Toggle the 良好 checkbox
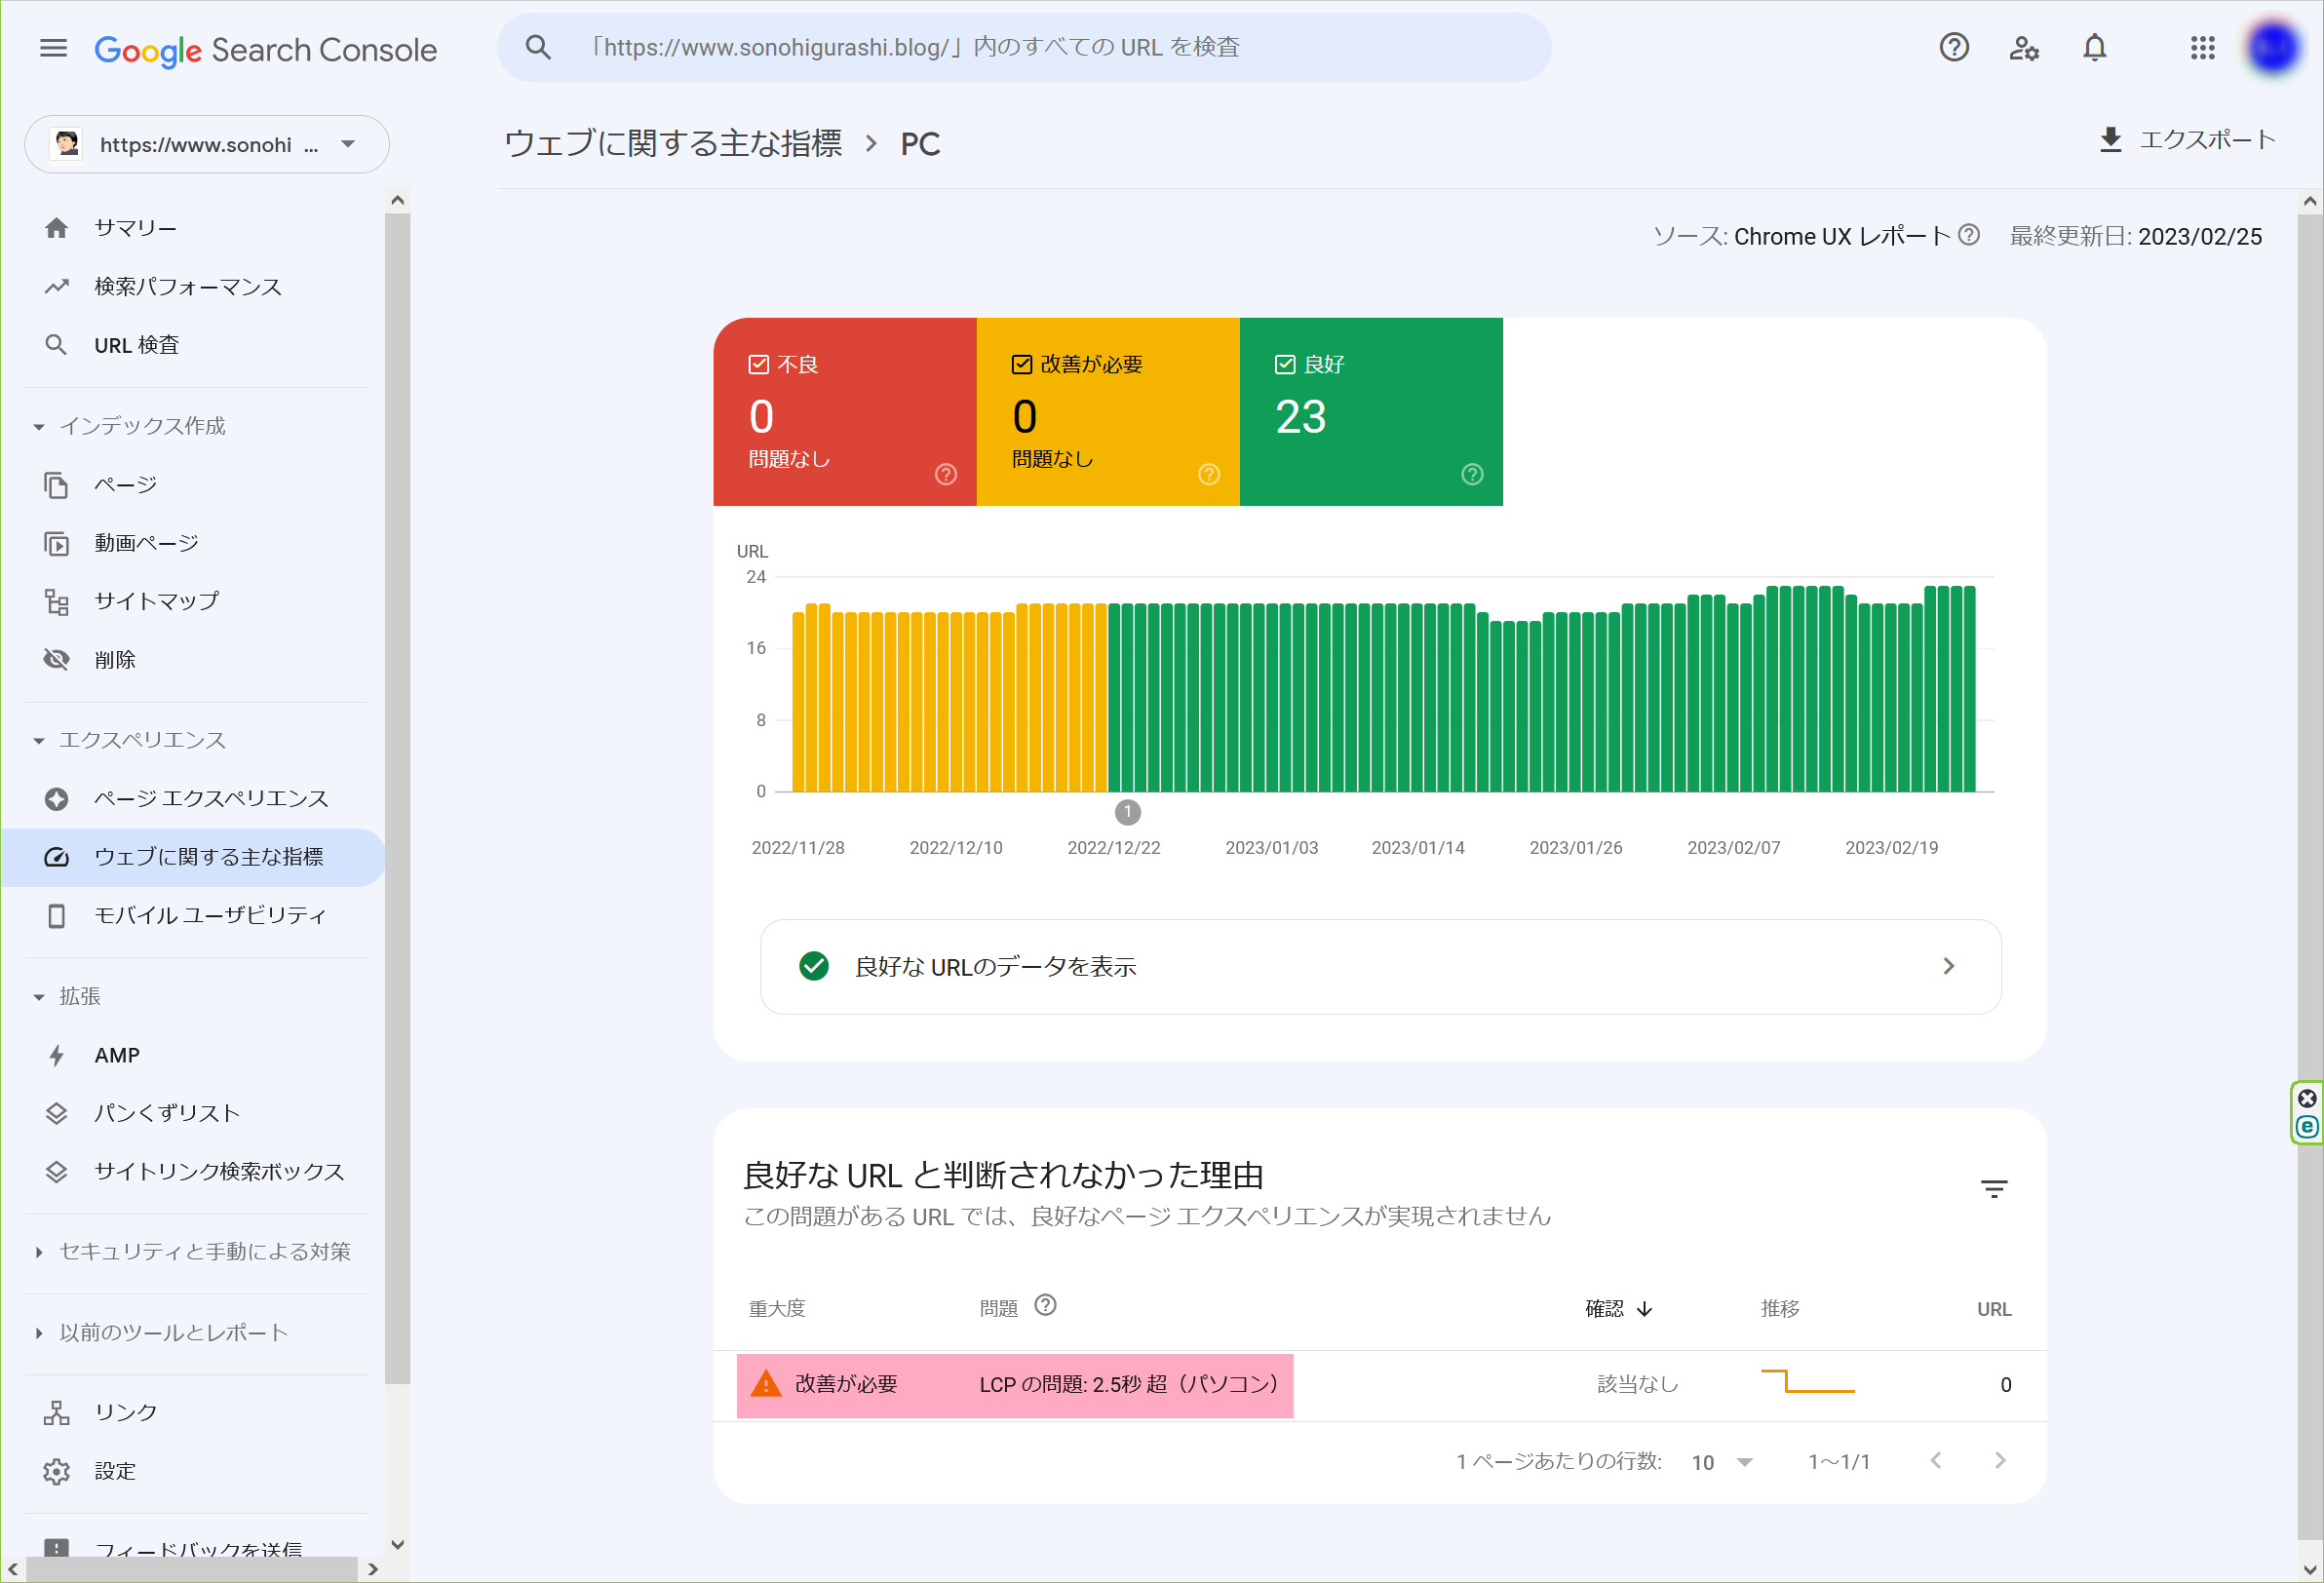The image size is (2324, 1583). [1284, 364]
